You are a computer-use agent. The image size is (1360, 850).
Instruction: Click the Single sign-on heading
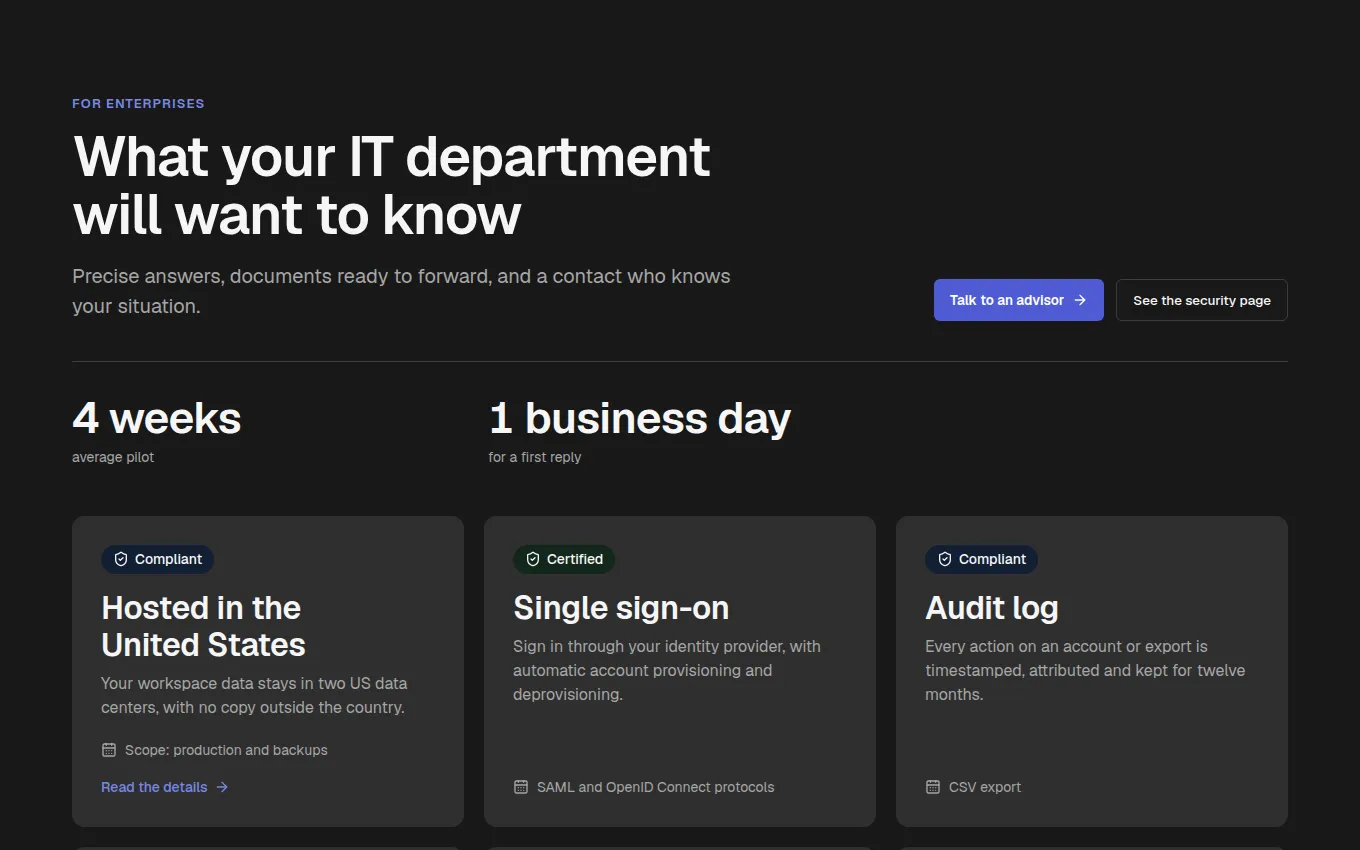(x=621, y=608)
